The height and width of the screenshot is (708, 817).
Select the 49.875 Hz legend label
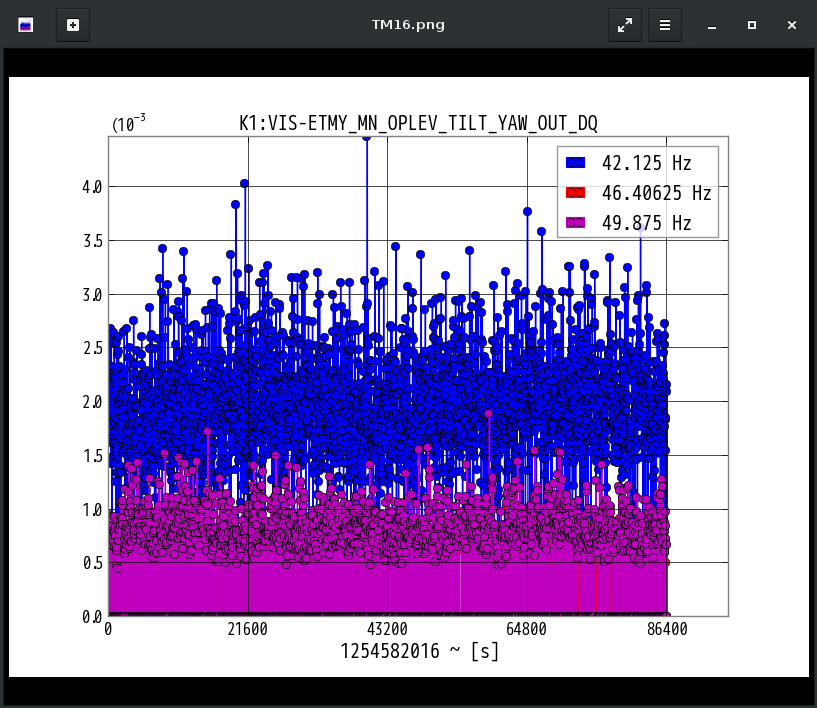[x=647, y=223]
